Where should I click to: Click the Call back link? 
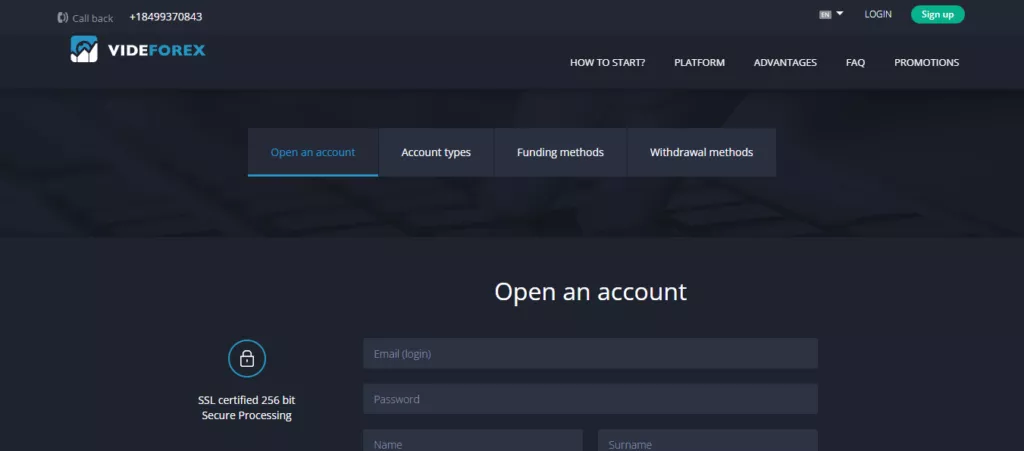click(93, 18)
